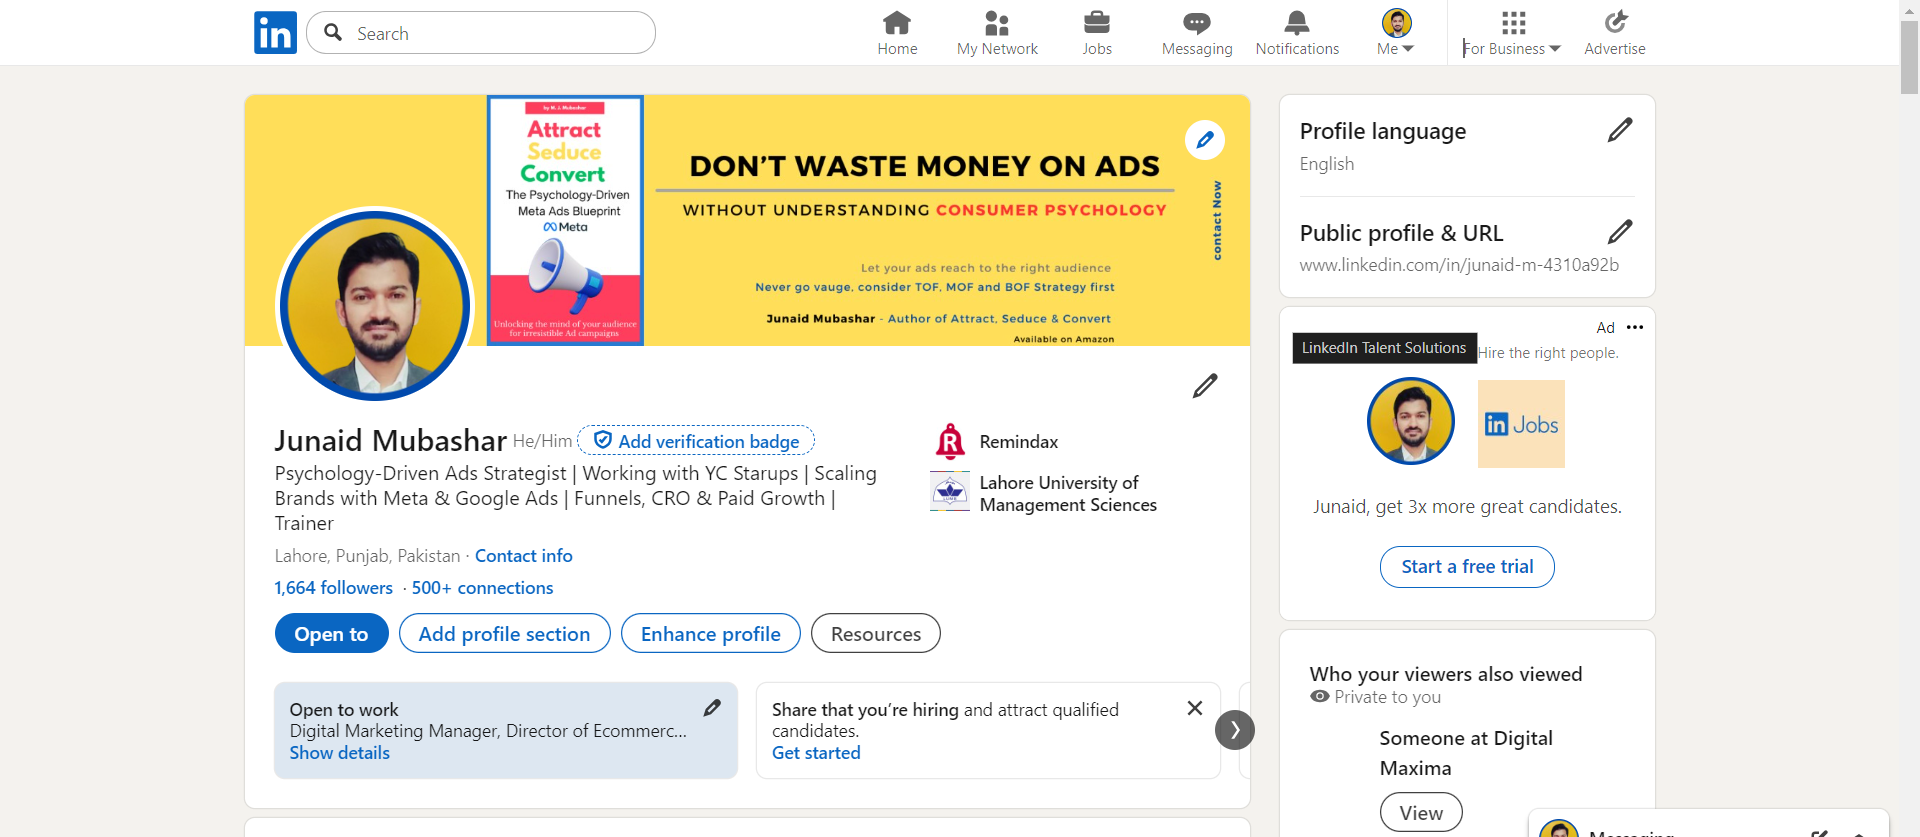The image size is (1920, 837).
Task: Click Add profile section button
Action: 505,633
